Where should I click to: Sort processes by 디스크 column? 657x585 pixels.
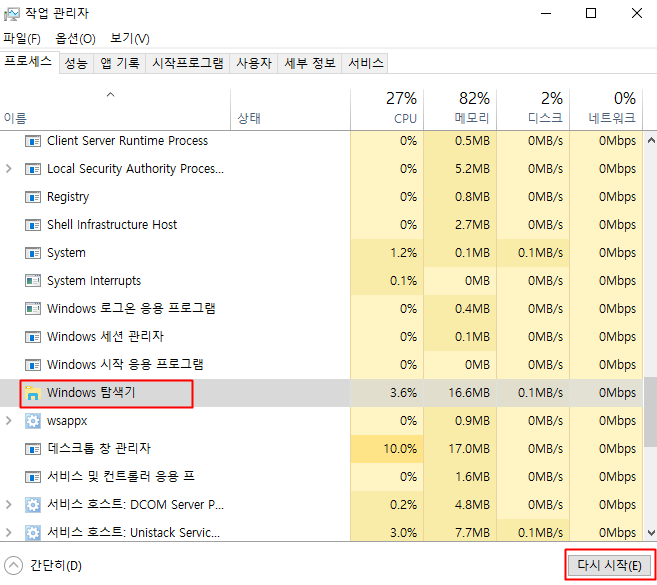pos(533,110)
